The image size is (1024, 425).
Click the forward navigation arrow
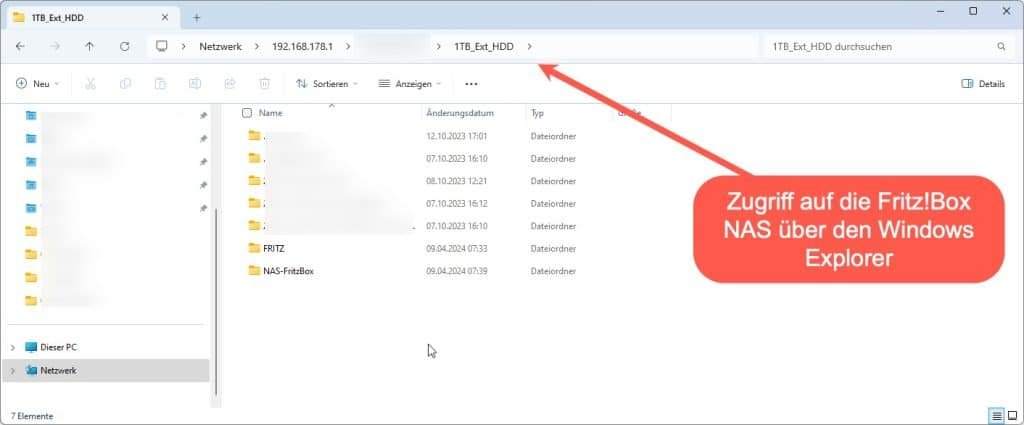tap(55, 46)
